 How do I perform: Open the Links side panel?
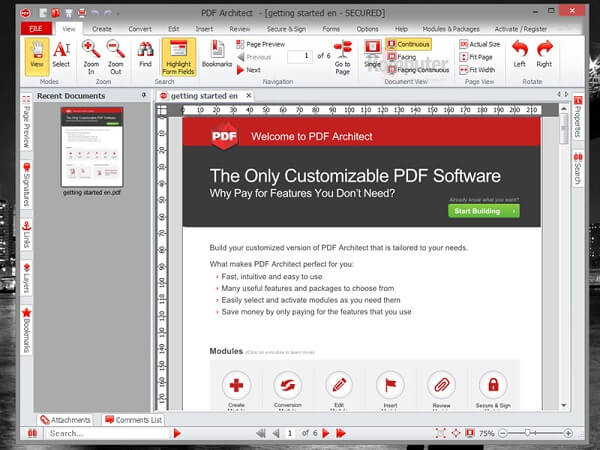pos(26,234)
